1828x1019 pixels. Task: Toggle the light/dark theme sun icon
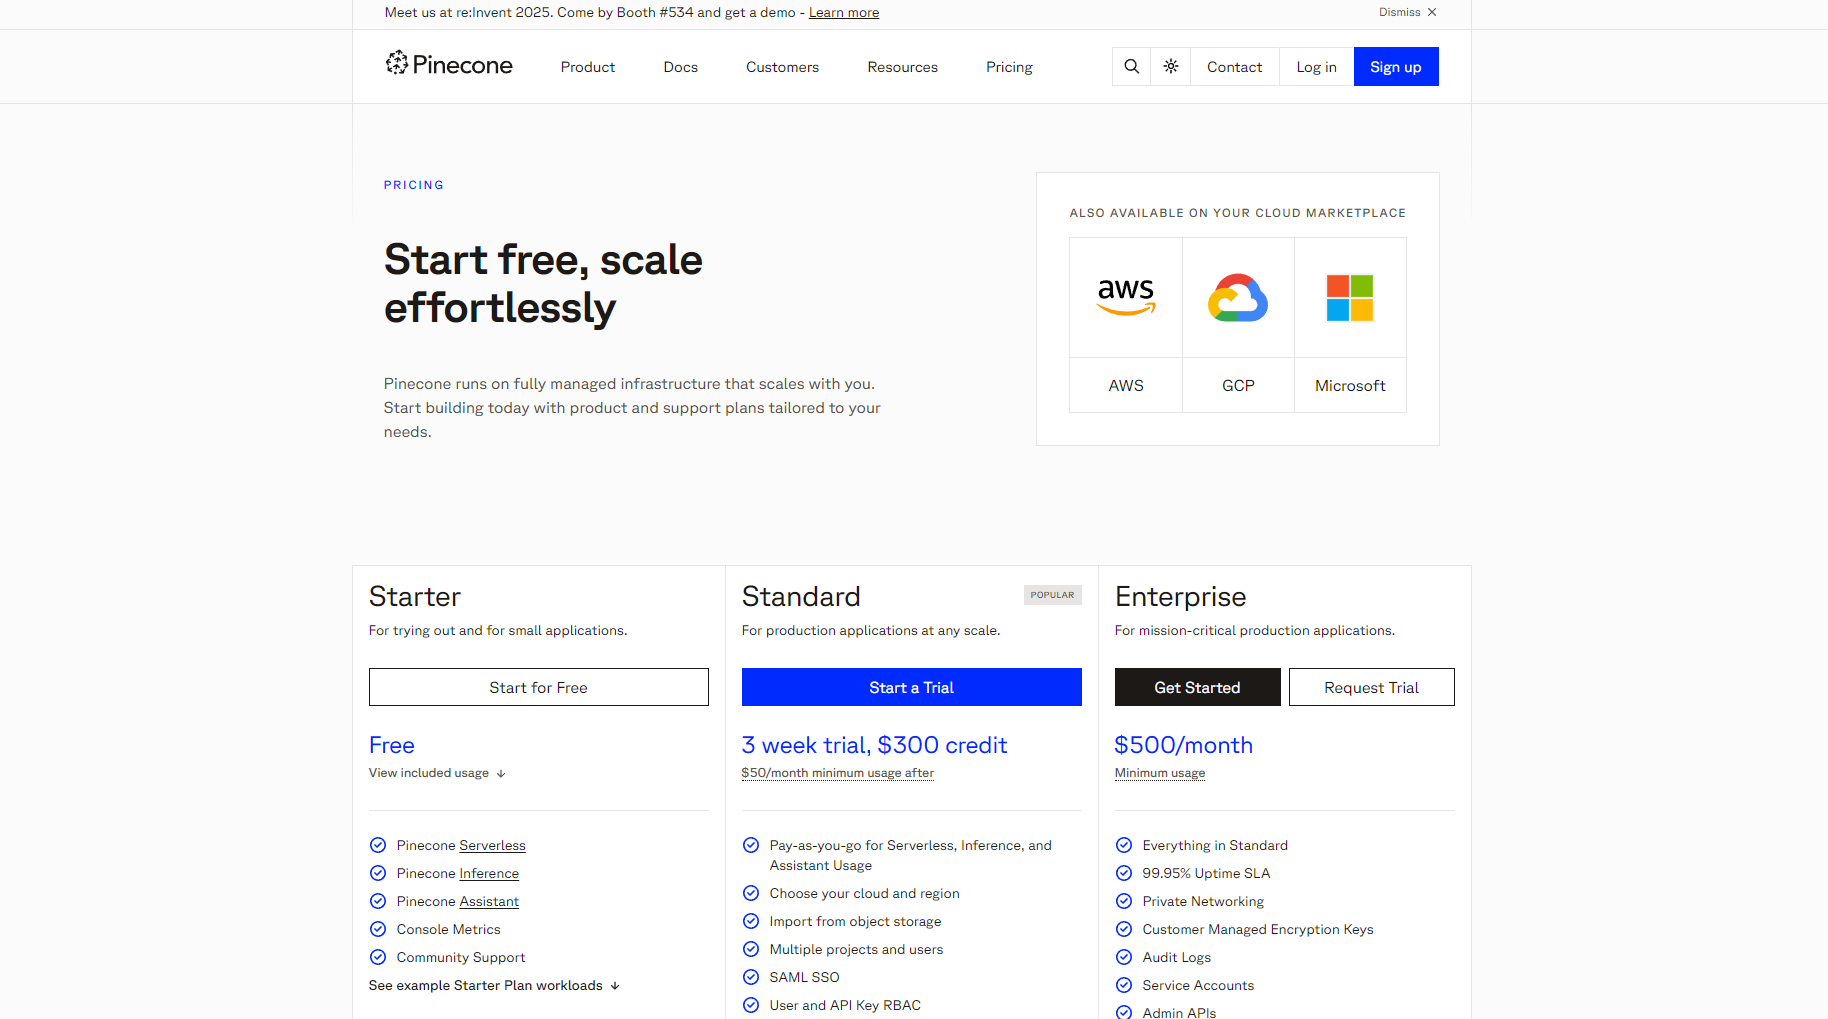[x=1171, y=67]
